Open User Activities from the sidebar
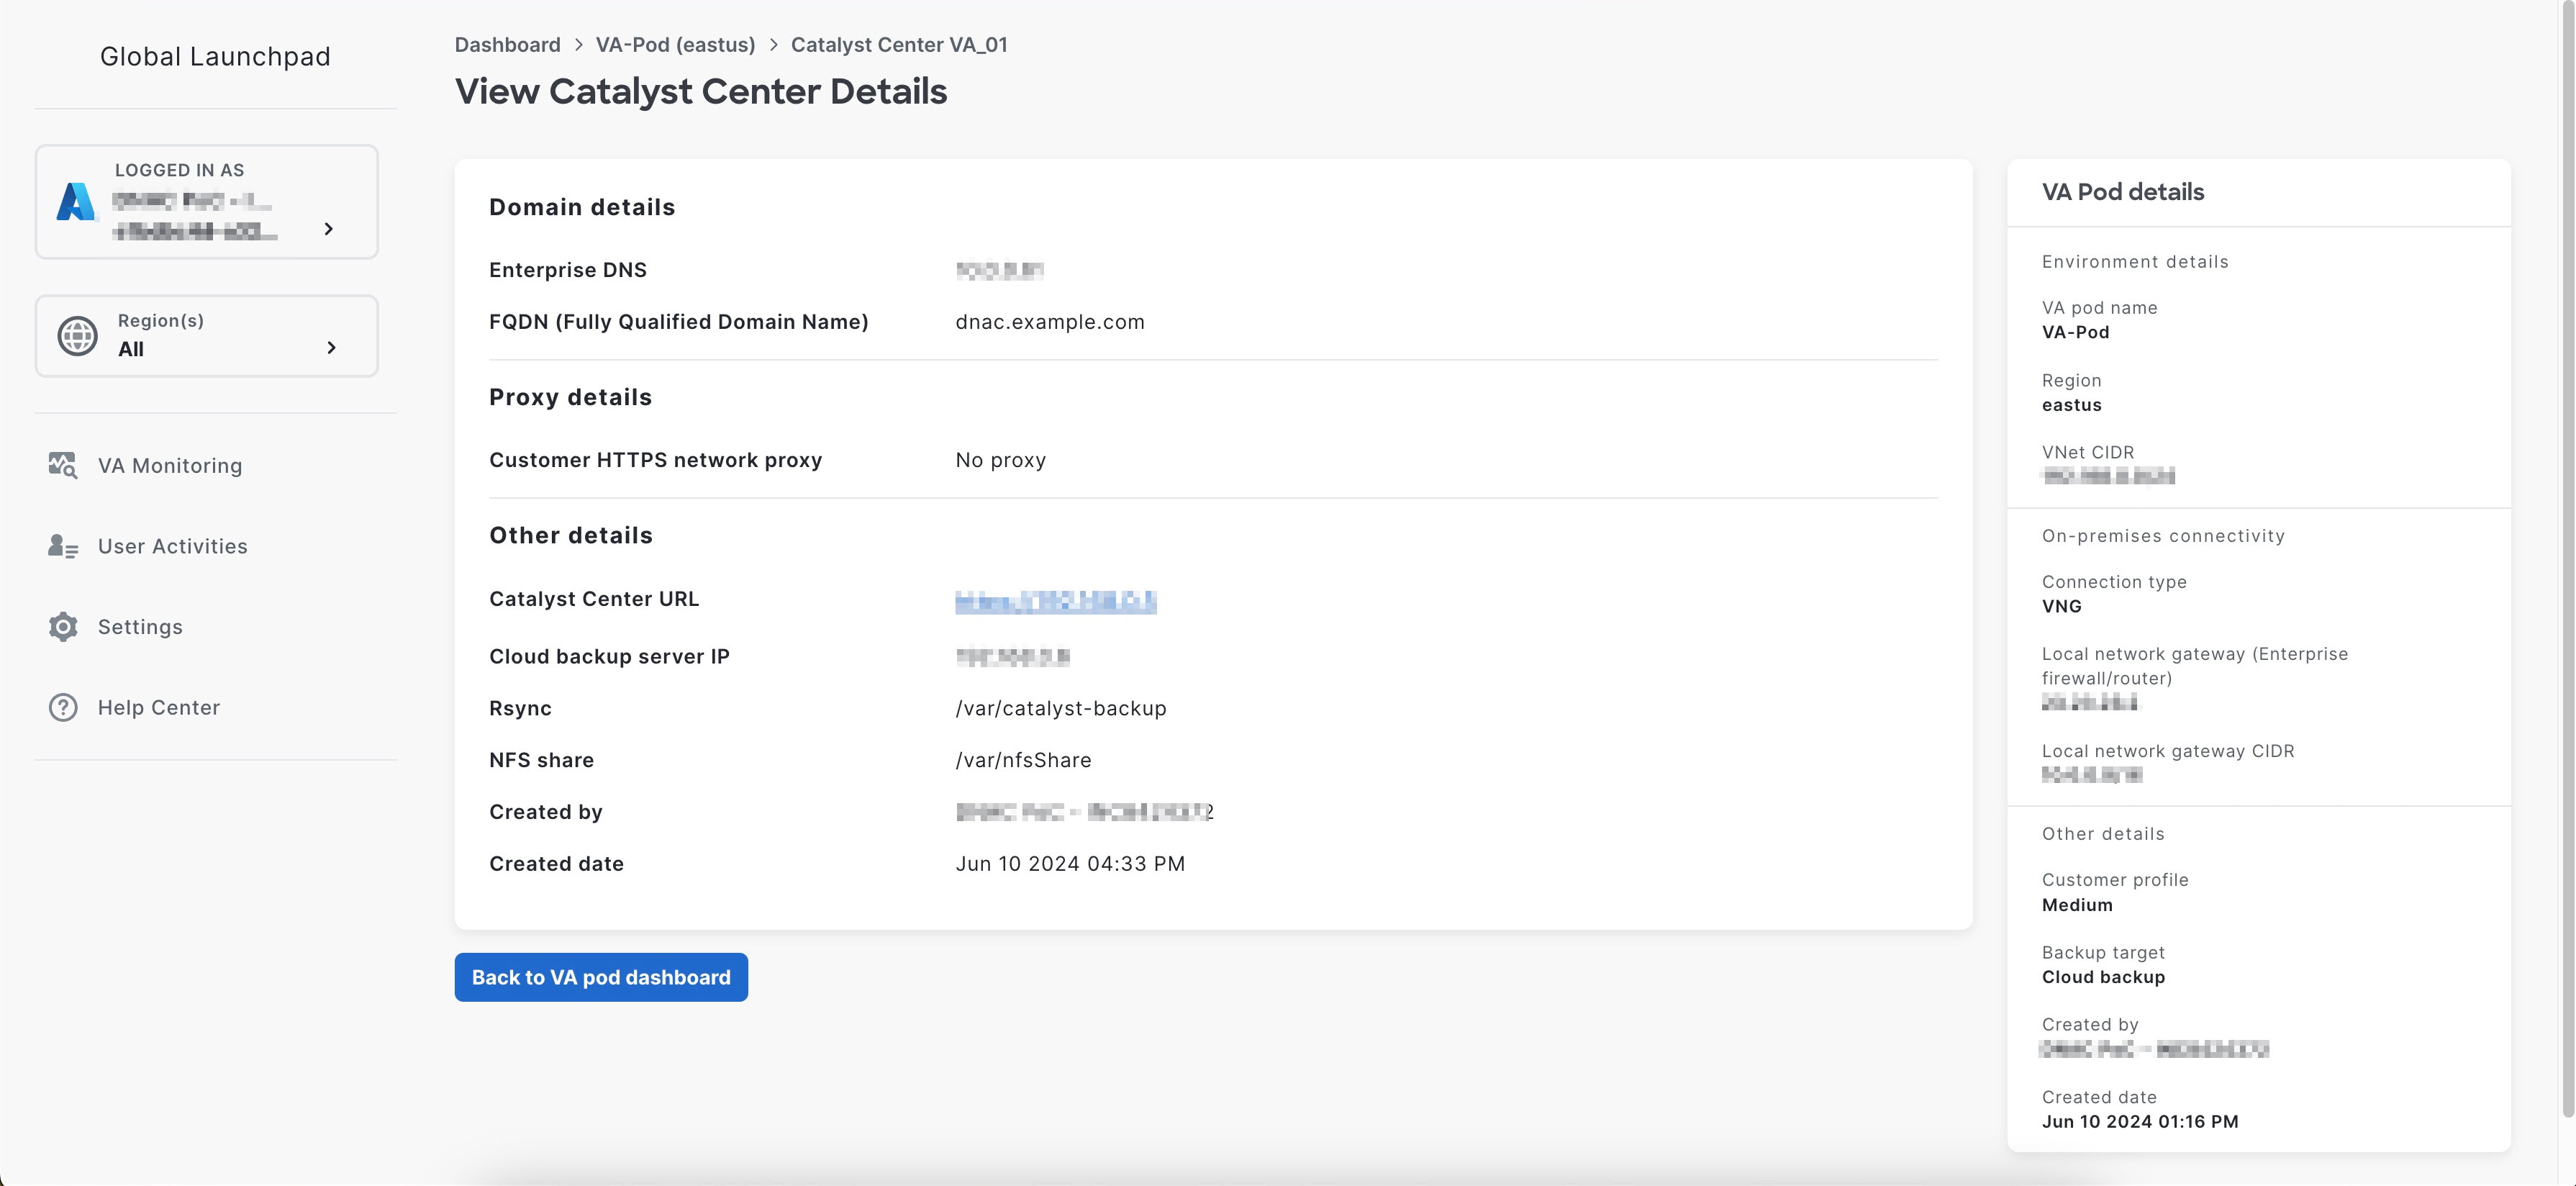The height and width of the screenshot is (1186, 2576). (x=172, y=546)
